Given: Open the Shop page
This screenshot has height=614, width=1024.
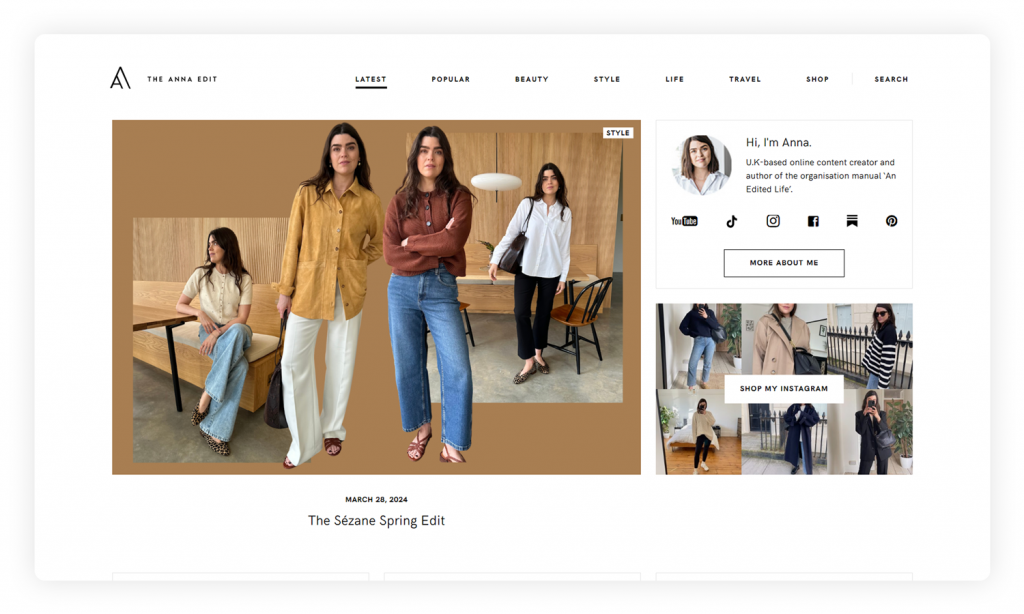Looking at the screenshot, I should tap(817, 79).
